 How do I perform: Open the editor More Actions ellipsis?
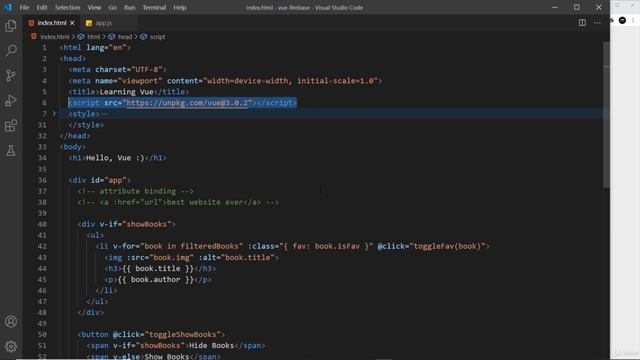pos(597,23)
